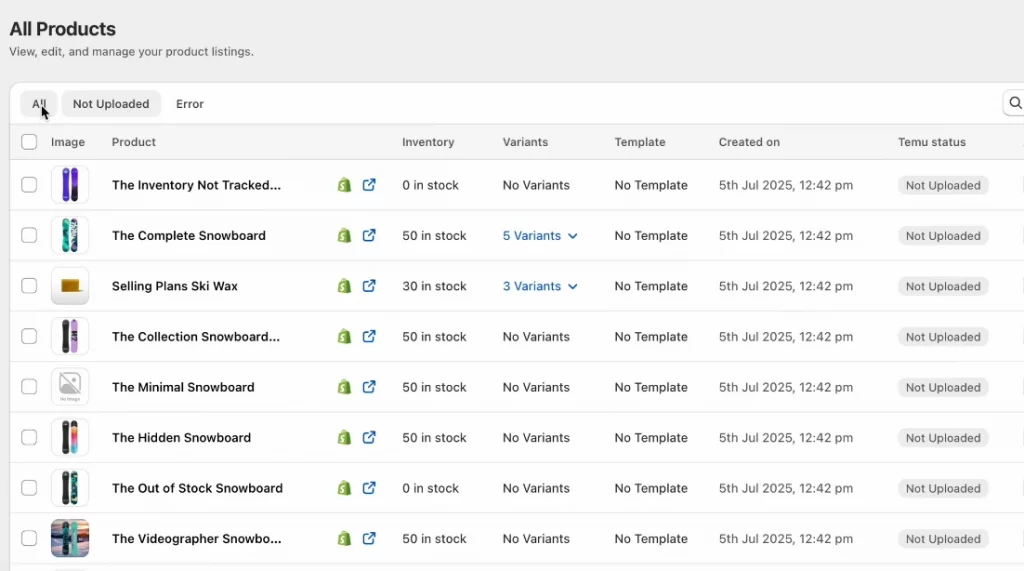Image resolution: width=1024 pixels, height=571 pixels.
Task: Open external link for The Inventory Not Tracked product
Action: click(369, 185)
